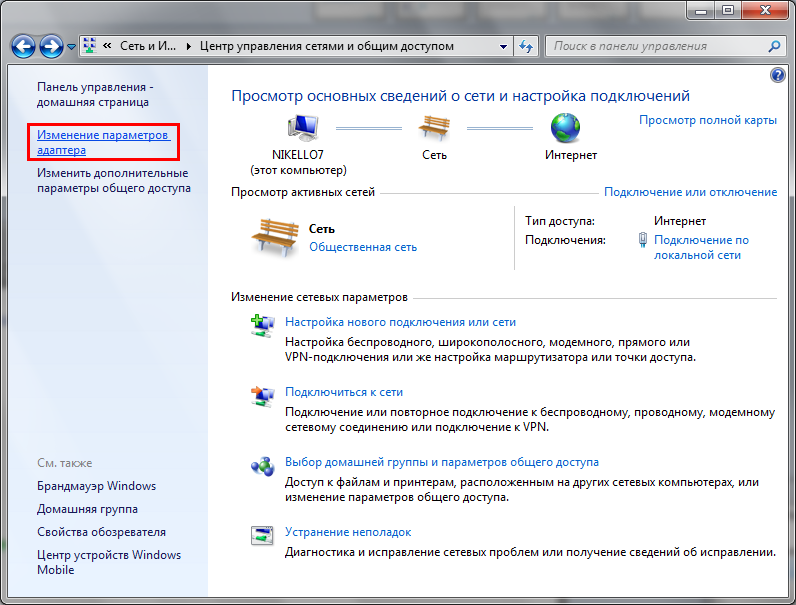Open 'Подключиться к сети' link
The height and width of the screenshot is (605, 796).
click(x=344, y=392)
